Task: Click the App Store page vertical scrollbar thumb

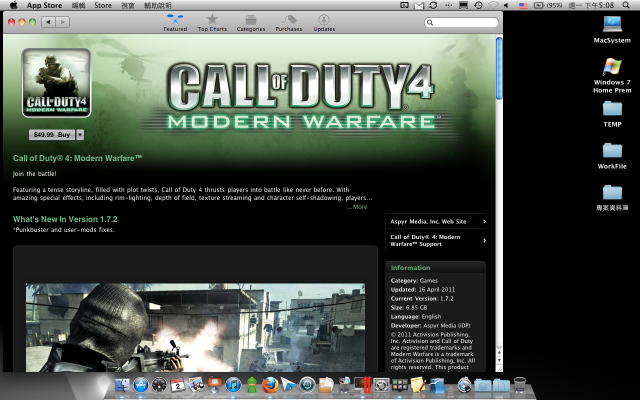Action: (x=499, y=68)
